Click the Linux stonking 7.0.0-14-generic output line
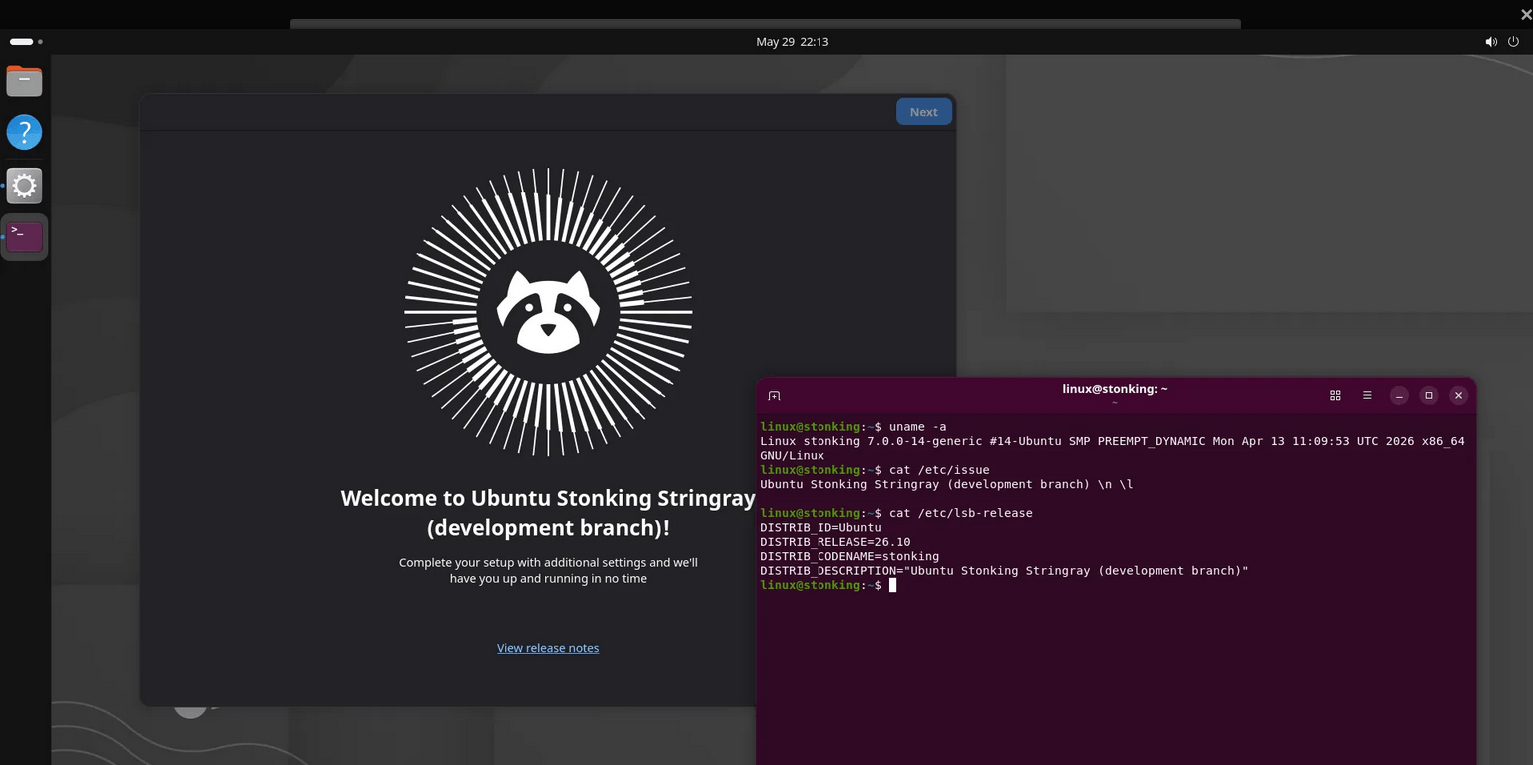This screenshot has width=1533, height=765. (x=1112, y=448)
